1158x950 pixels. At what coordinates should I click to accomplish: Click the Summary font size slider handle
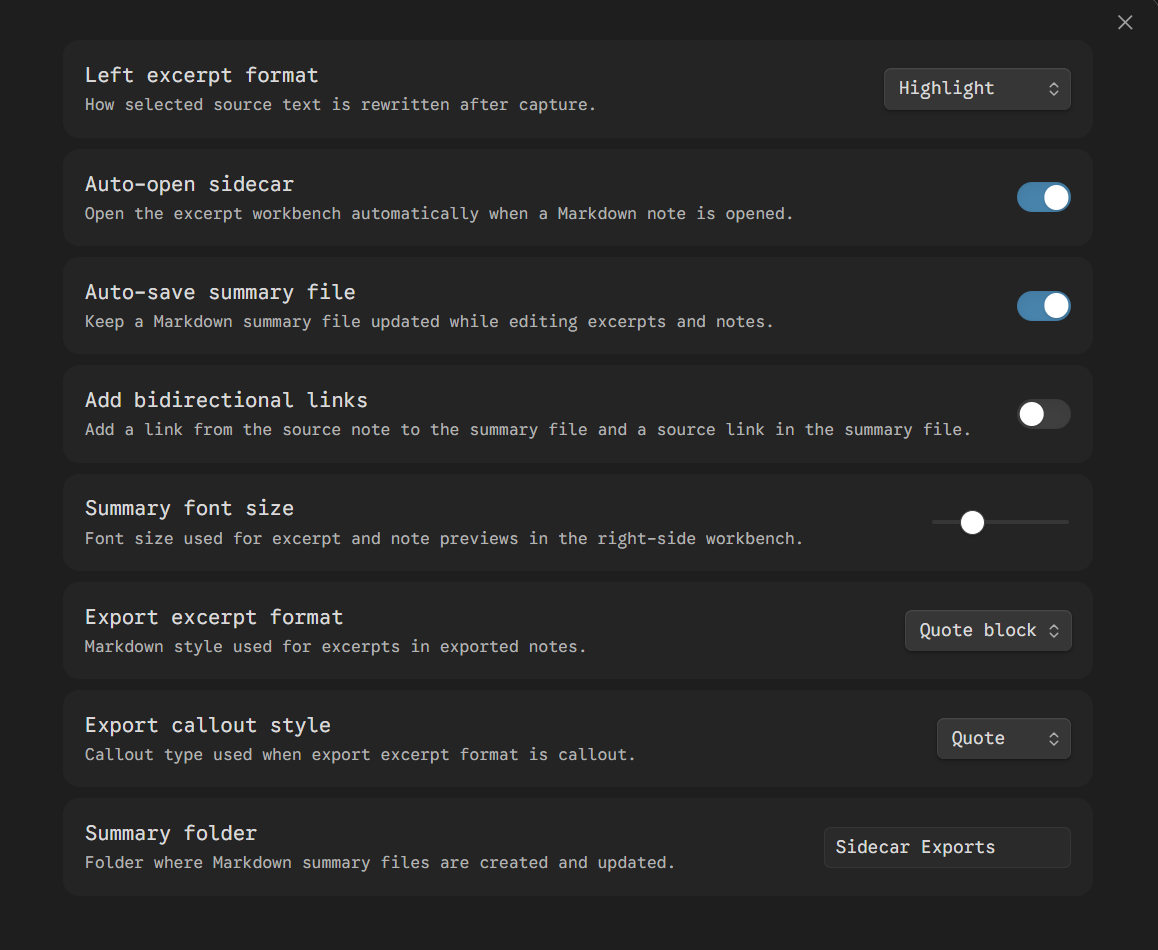click(972, 522)
